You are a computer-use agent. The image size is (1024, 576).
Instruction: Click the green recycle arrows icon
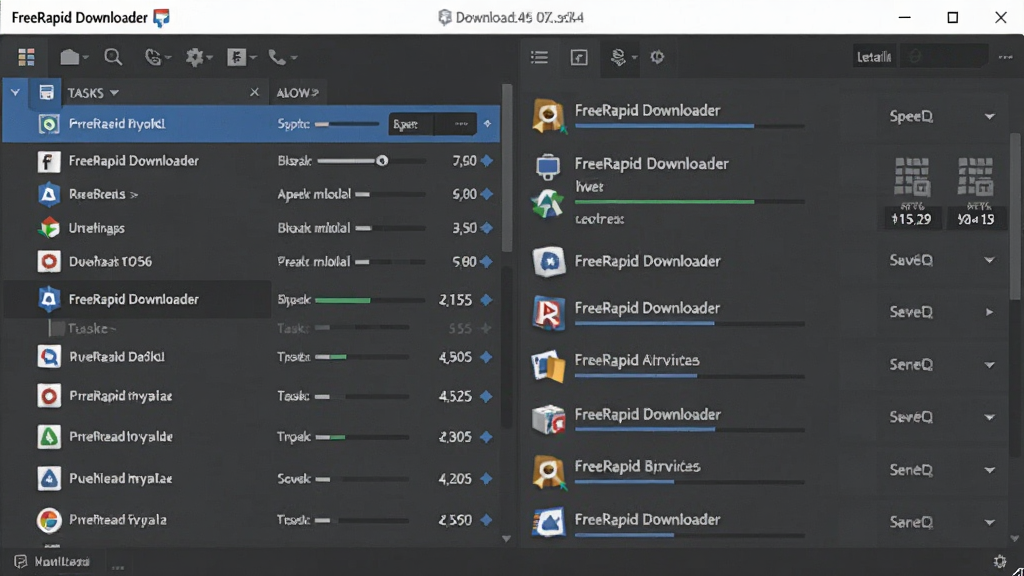[547, 204]
